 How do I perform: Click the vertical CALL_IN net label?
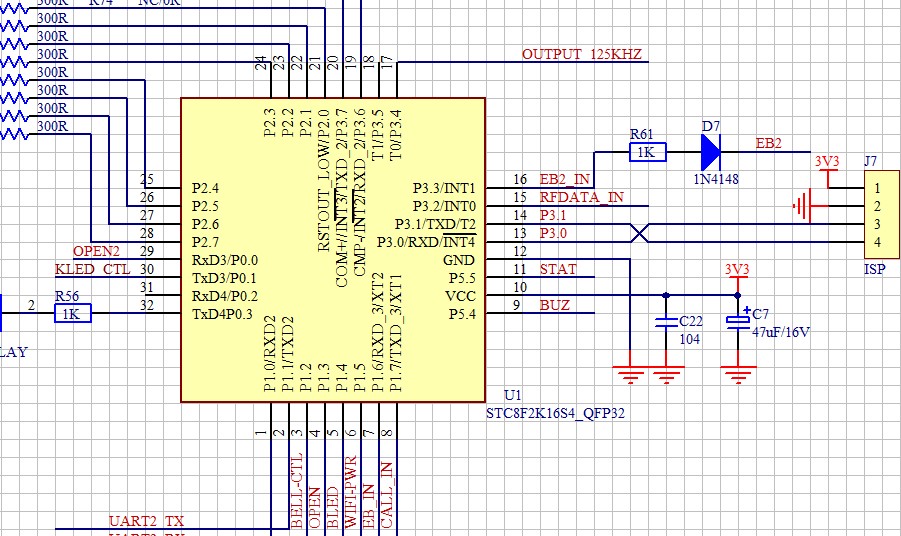(387, 495)
